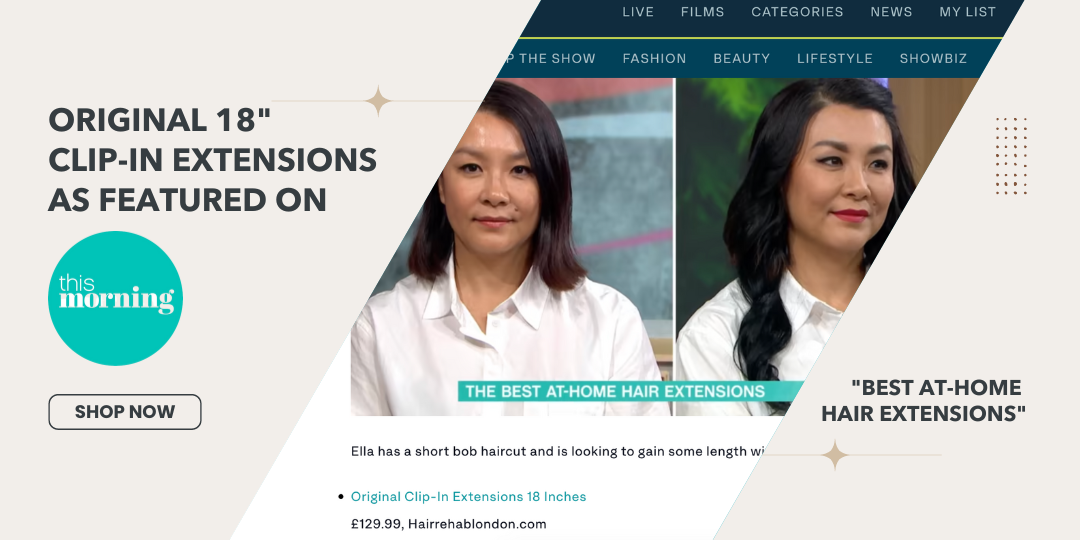Click the partially visible SHOP THE SHOW tab

coord(548,59)
